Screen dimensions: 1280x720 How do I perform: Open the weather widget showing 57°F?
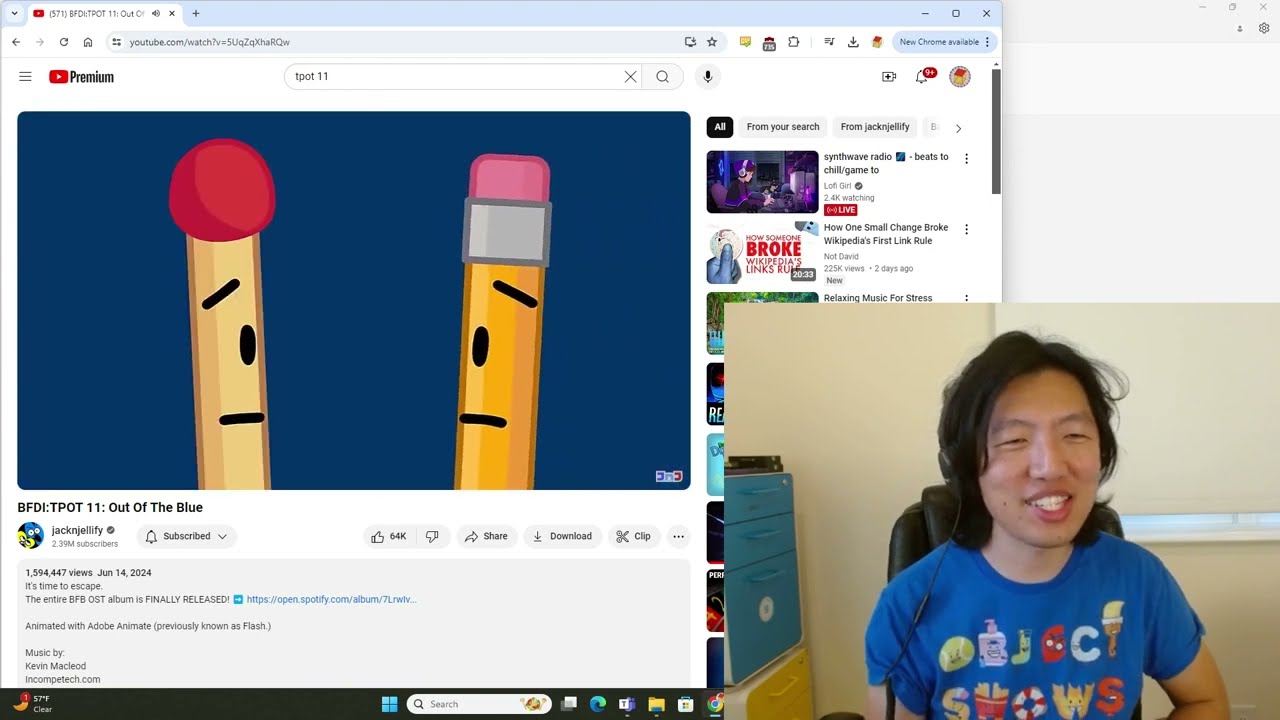point(32,704)
